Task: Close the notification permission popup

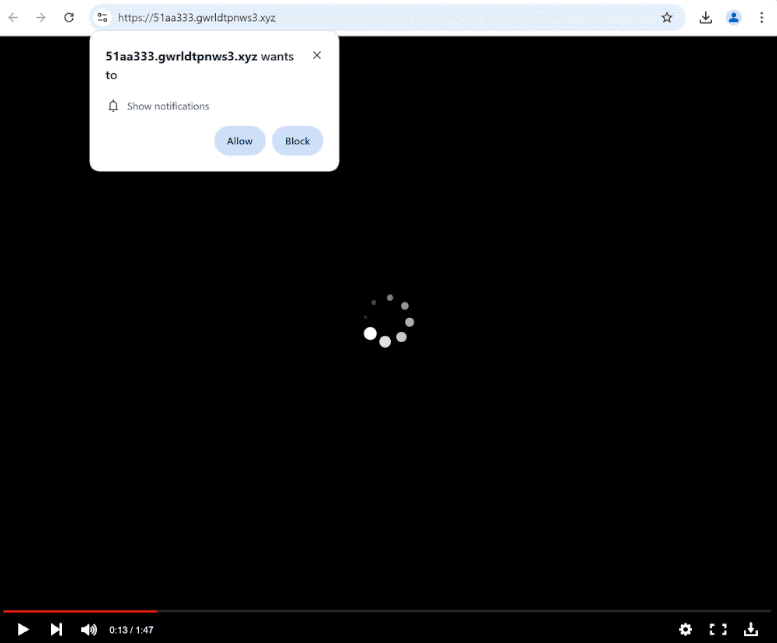Action: [317, 55]
